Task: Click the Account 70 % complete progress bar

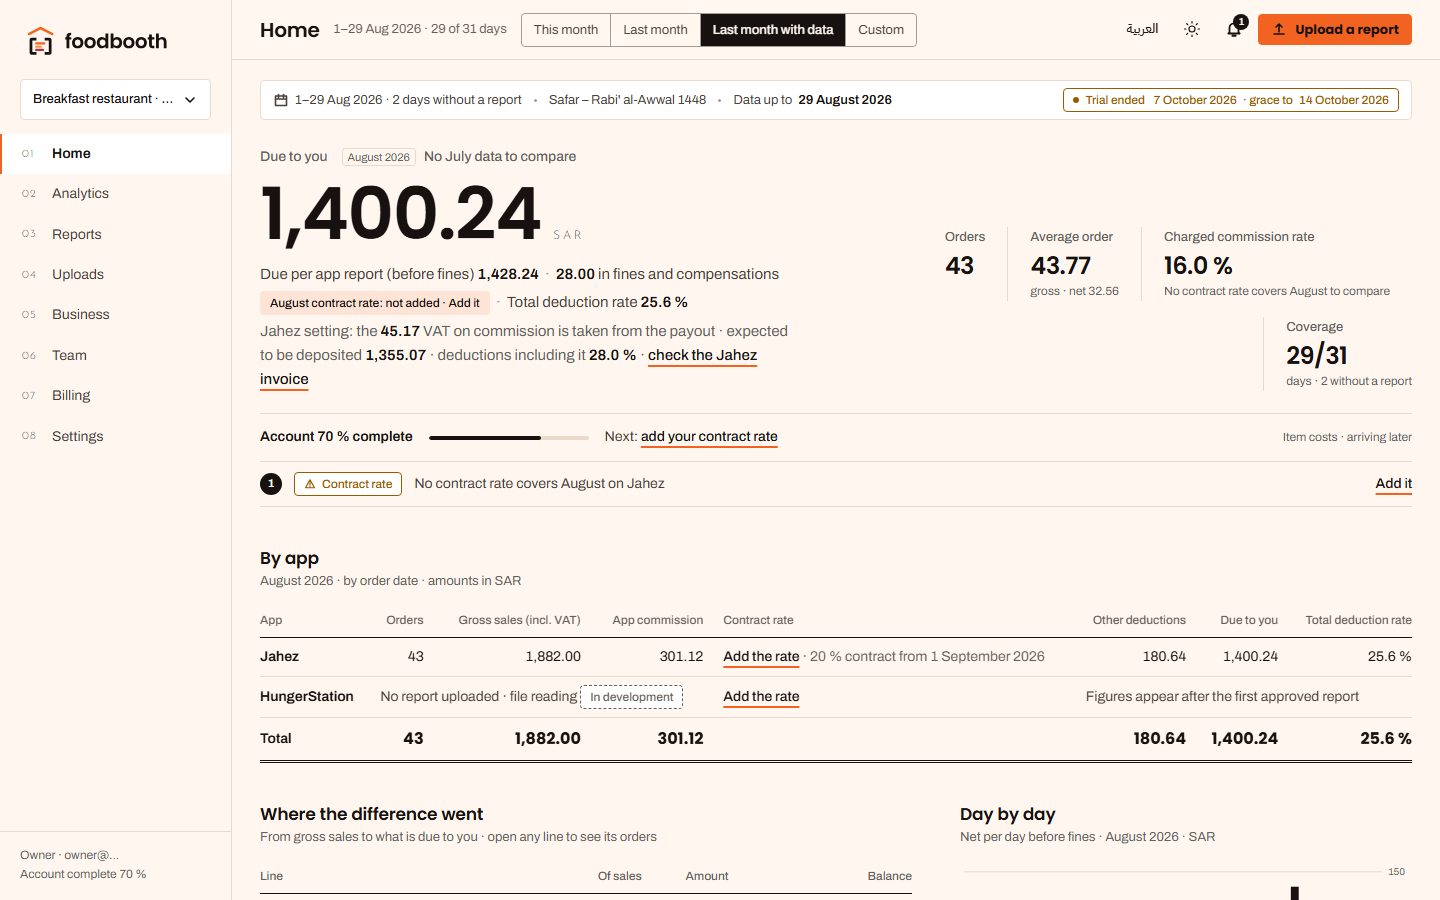Action: [509, 437]
